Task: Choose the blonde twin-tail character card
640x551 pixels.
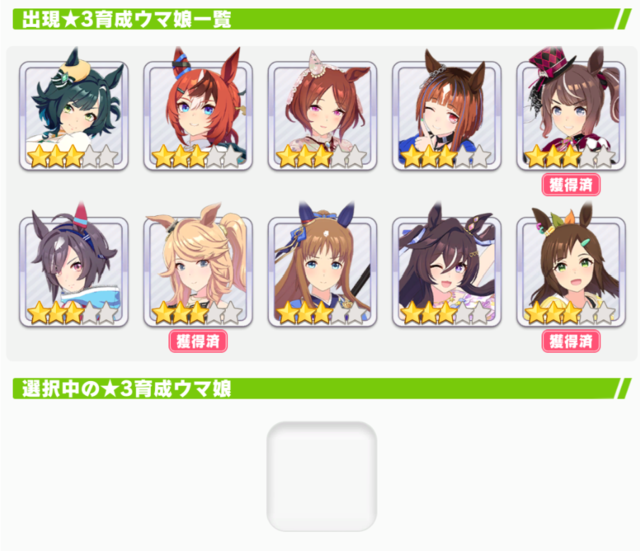Action: (x=198, y=272)
